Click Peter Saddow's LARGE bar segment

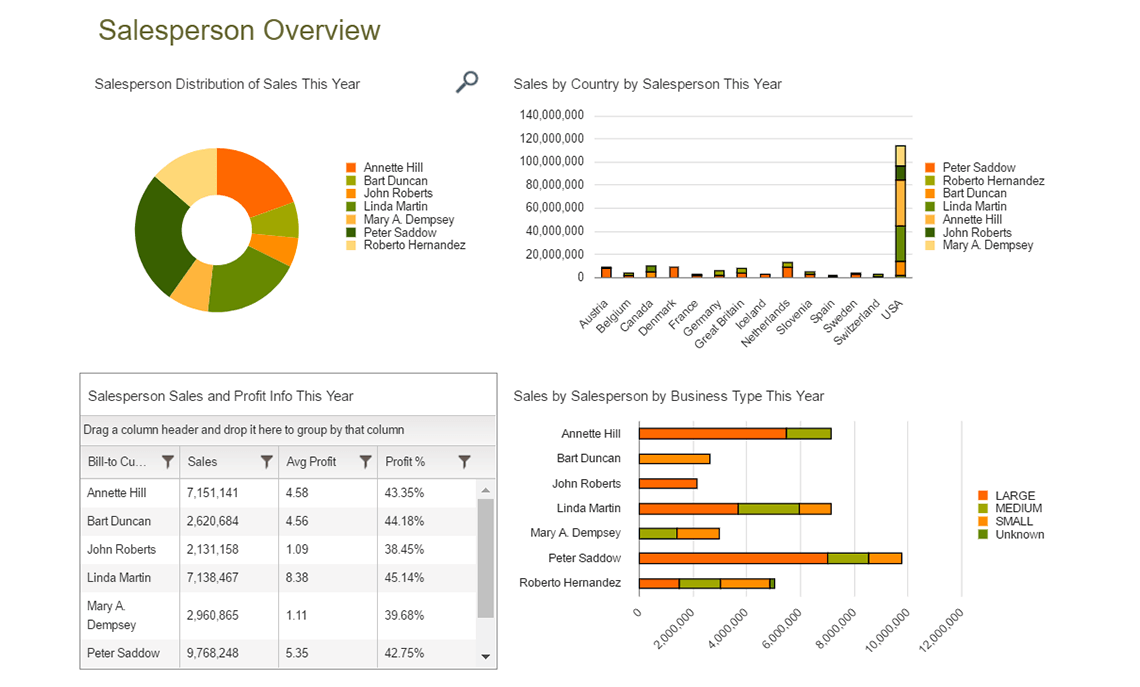pyautogui.click(x=733, y=558)
